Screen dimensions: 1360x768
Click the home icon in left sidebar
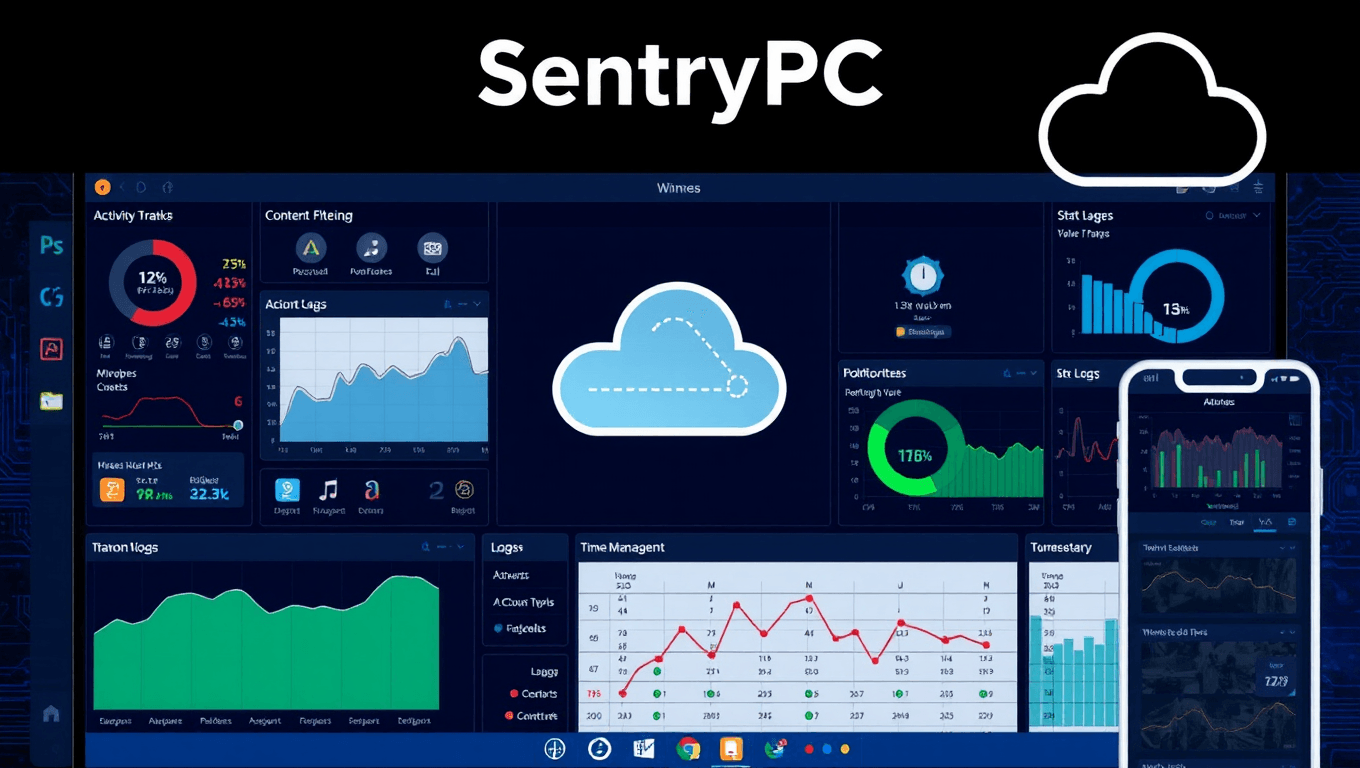51,714
